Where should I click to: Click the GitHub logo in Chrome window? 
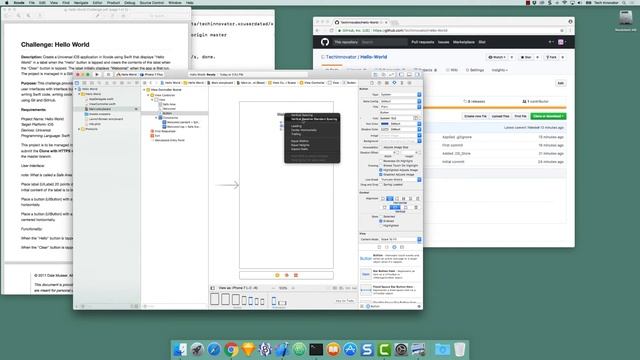pyautogui.click(x=325, y=42)
